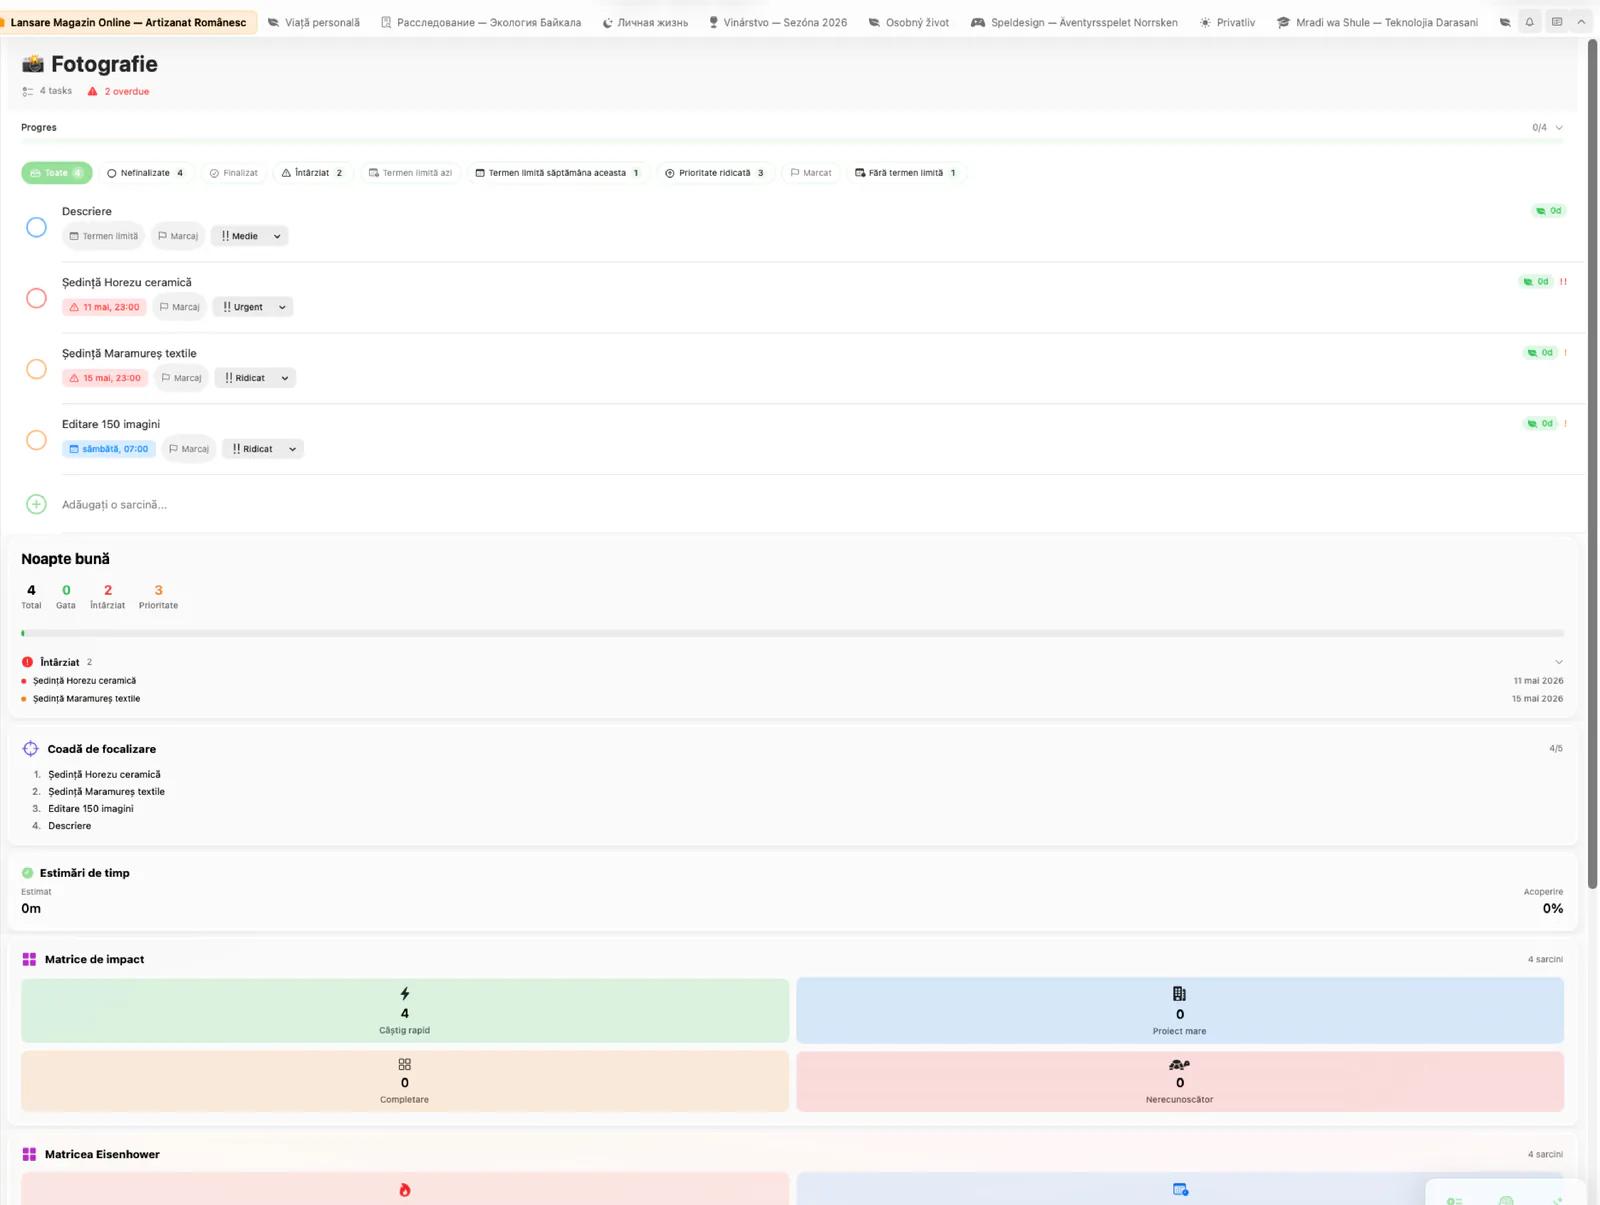Click the Marcat filter button
Viewport: 1600px width, 1205px height.
pyautogui.click(x=811, y=173)
